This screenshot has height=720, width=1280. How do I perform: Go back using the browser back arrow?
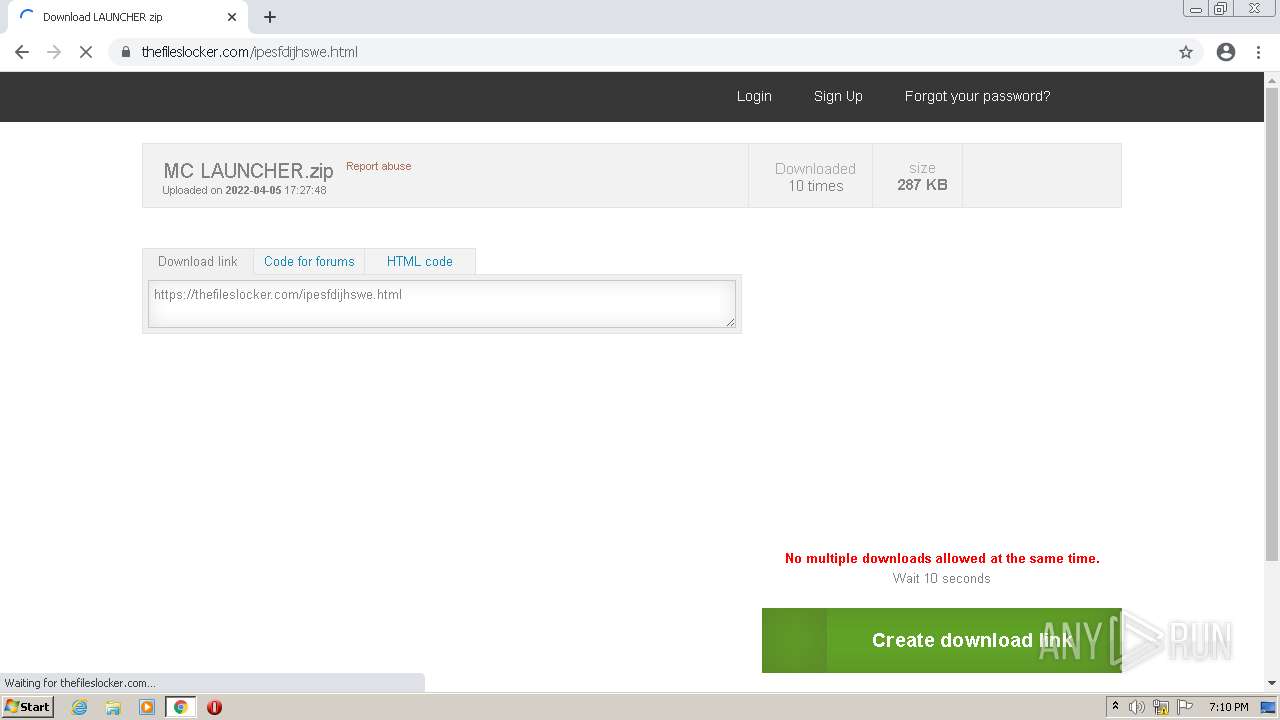click(22, 52)
